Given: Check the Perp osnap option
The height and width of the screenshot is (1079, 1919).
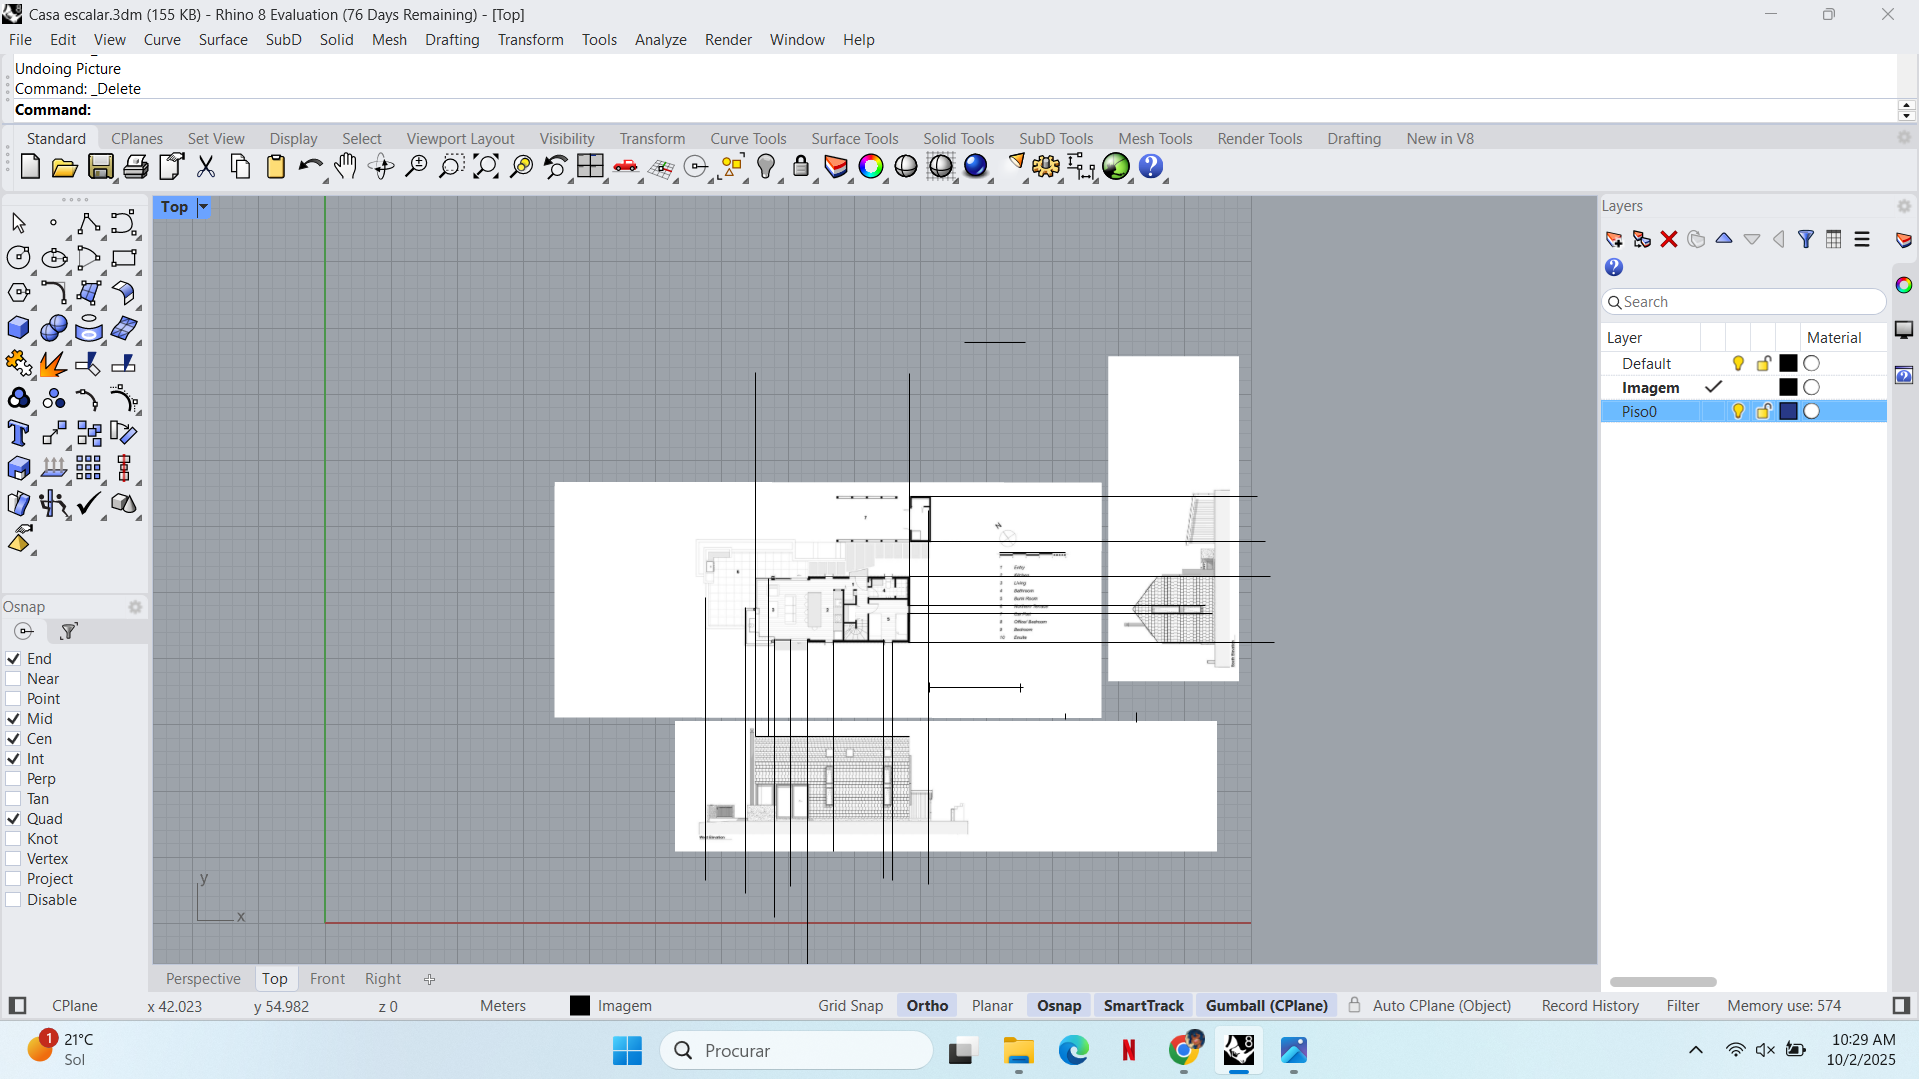Looking at the screenshot, I should [x=14, y=779].
